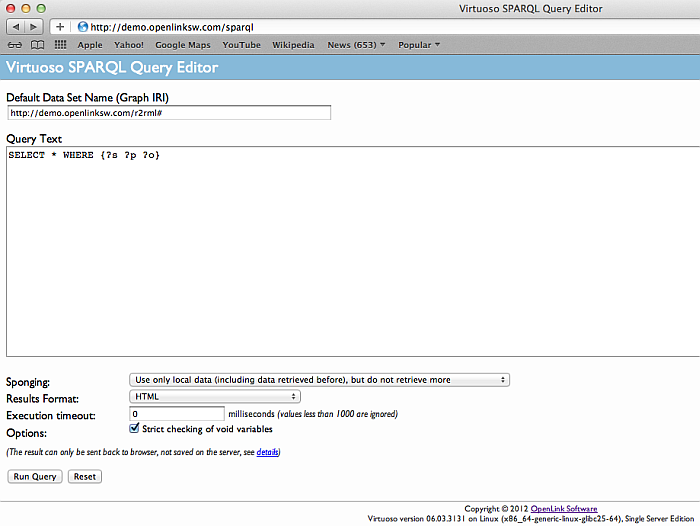Open the Yahoo! bookmark
The image size is (700, 526).
pyautogui.click(x=129, y=45)
